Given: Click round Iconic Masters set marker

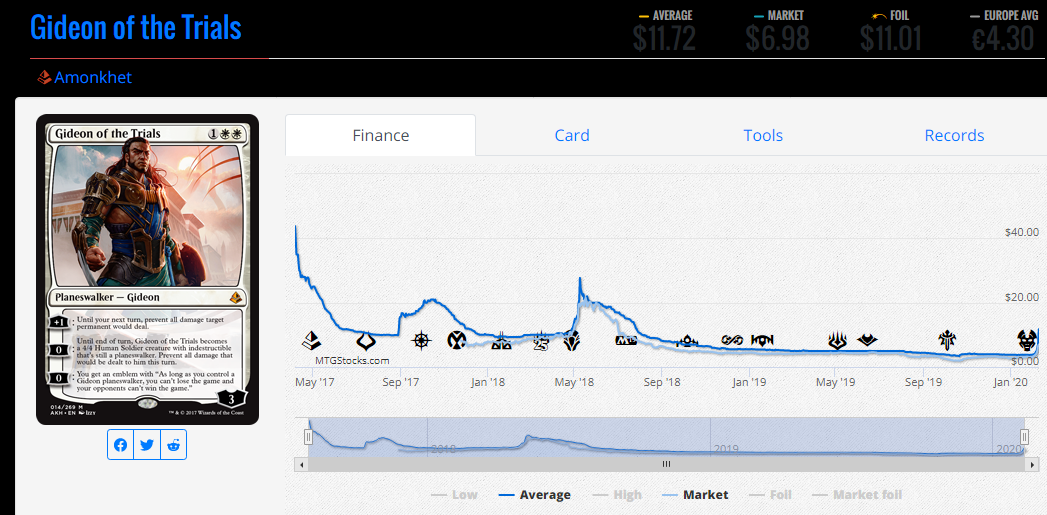Looking at the screenshot, I should 457,341.
